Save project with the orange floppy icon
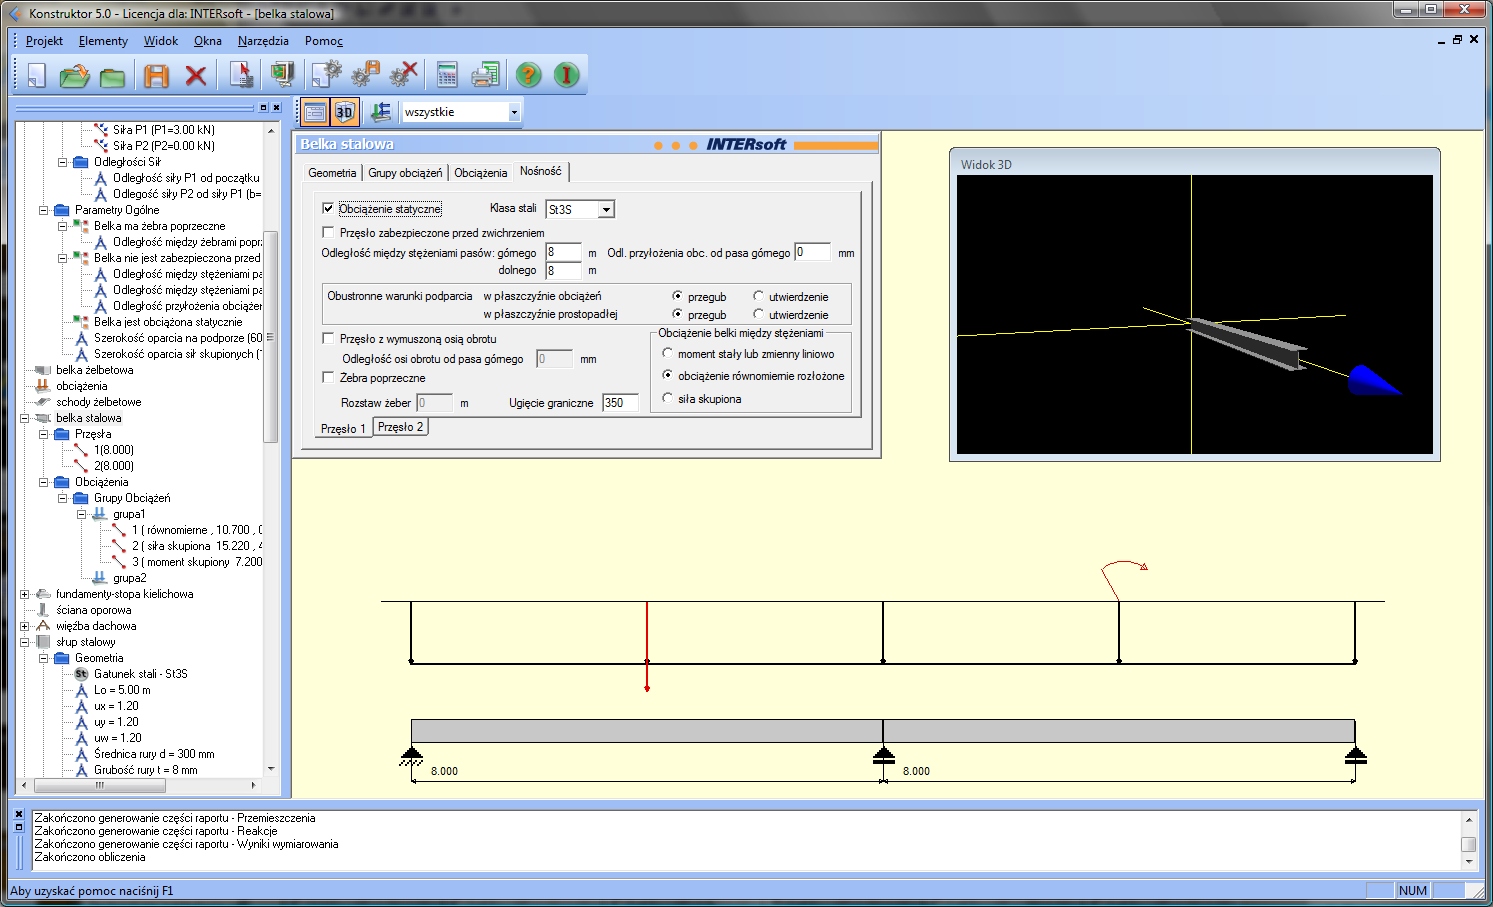 click(157, 76)
